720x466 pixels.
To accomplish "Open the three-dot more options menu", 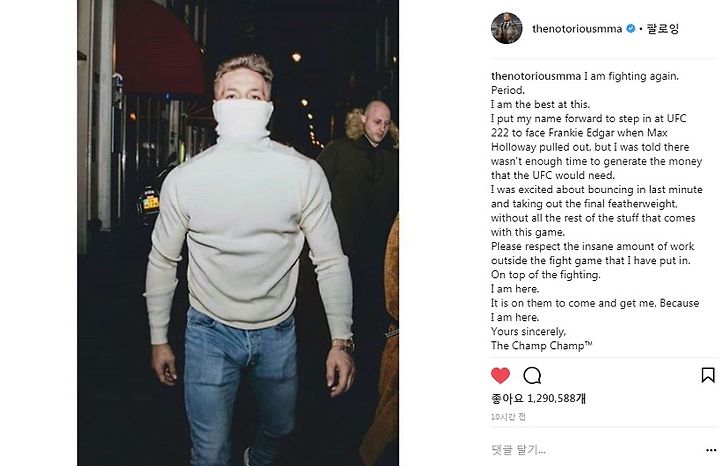I will 711,450.
